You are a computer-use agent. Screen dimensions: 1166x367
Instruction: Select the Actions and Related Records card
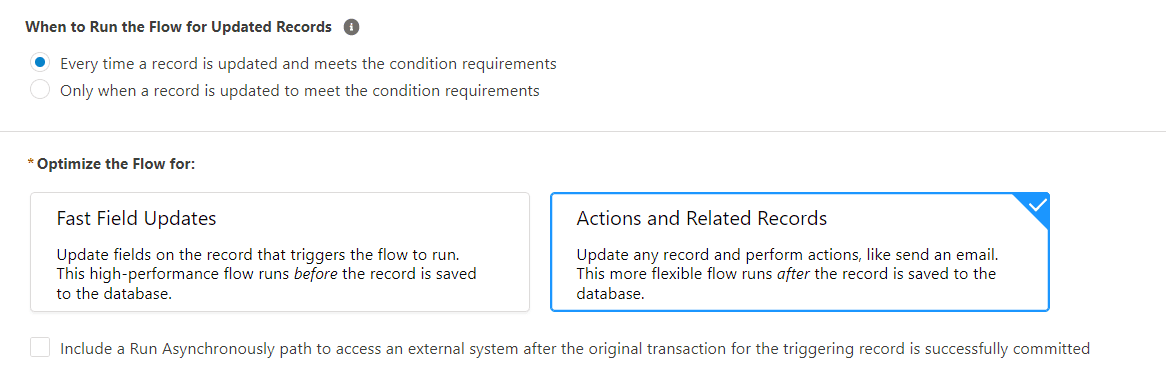pos(799,252)
